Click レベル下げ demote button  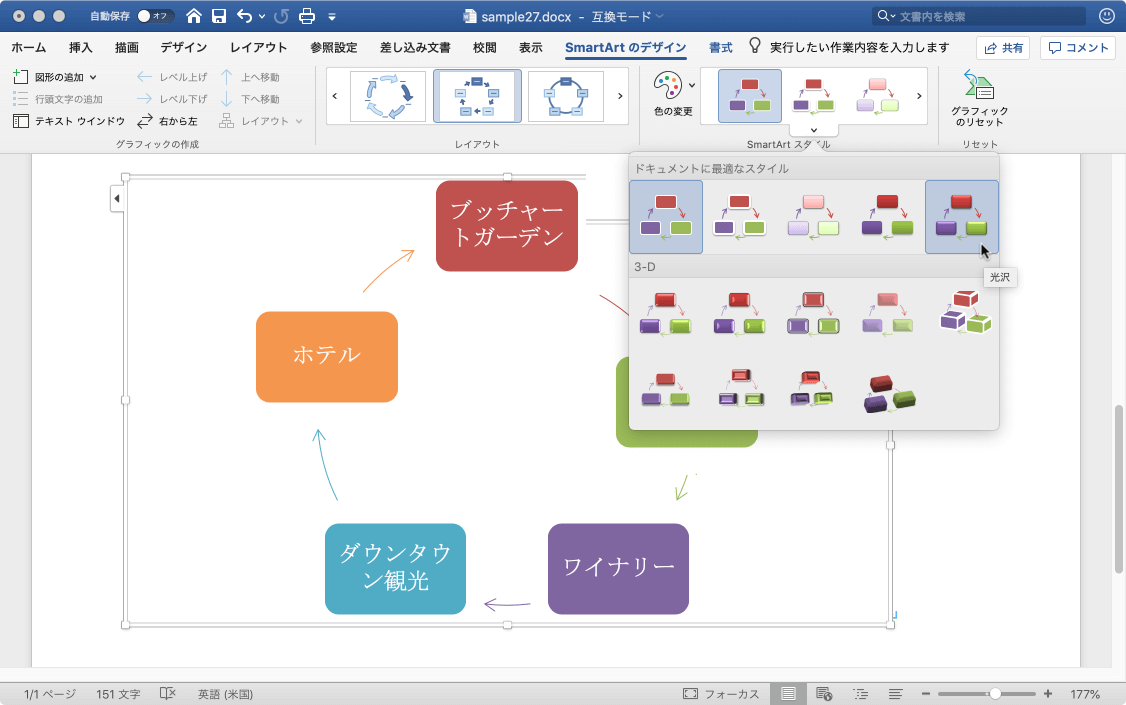(x=172, y=99)
